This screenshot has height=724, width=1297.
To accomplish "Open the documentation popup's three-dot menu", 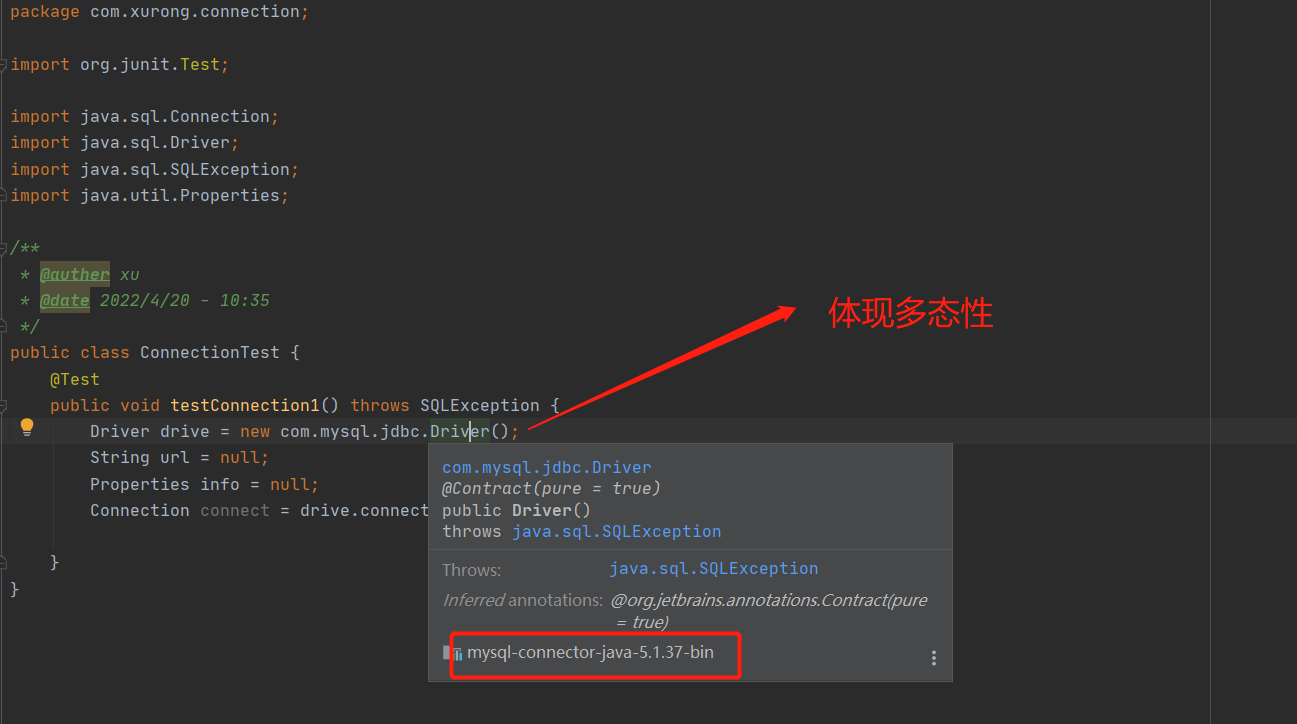I will (x=934, y=657).
